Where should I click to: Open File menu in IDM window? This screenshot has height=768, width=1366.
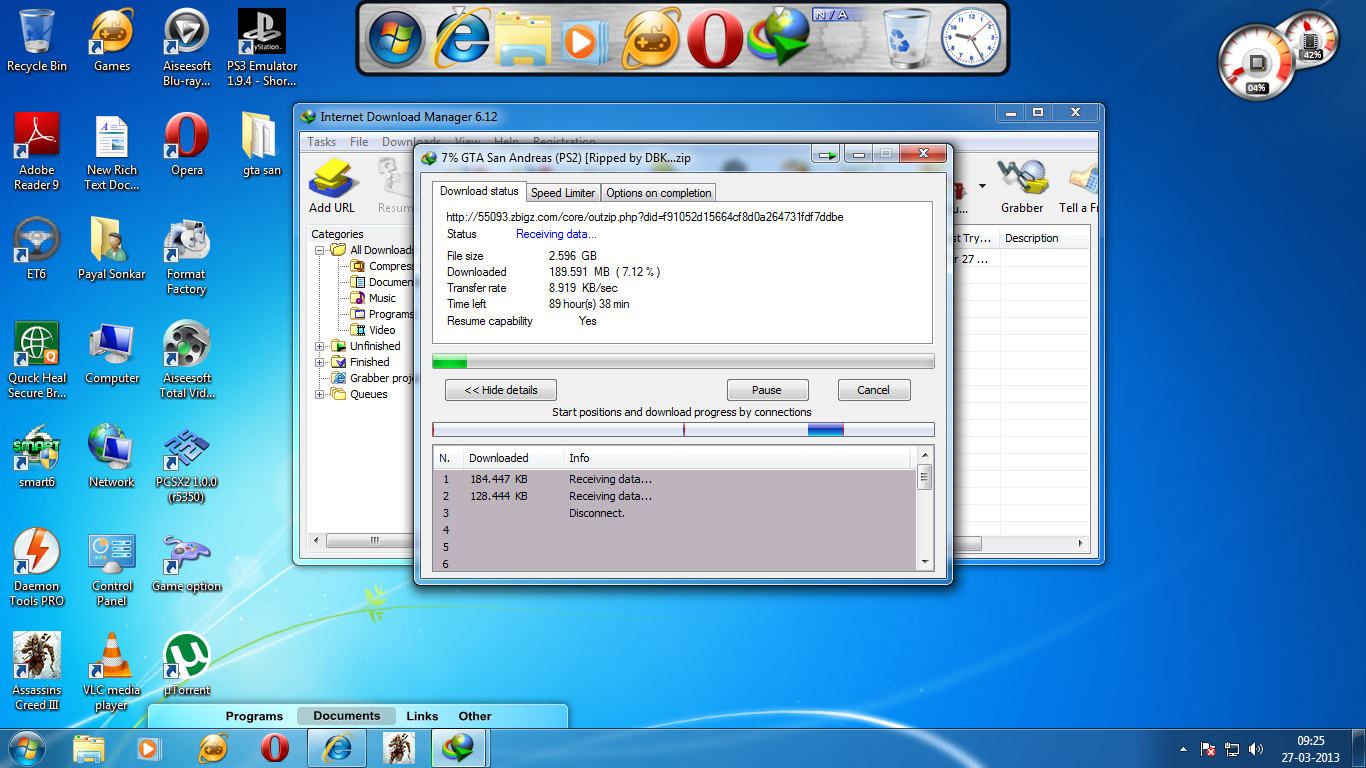359,142
